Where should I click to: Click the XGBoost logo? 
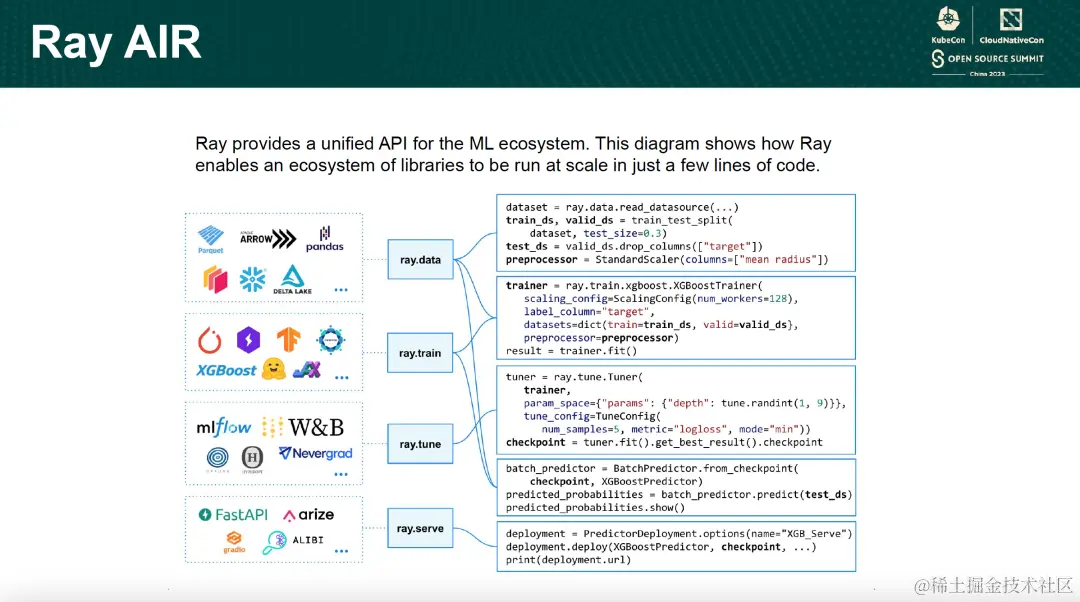(x=226, y=371)
